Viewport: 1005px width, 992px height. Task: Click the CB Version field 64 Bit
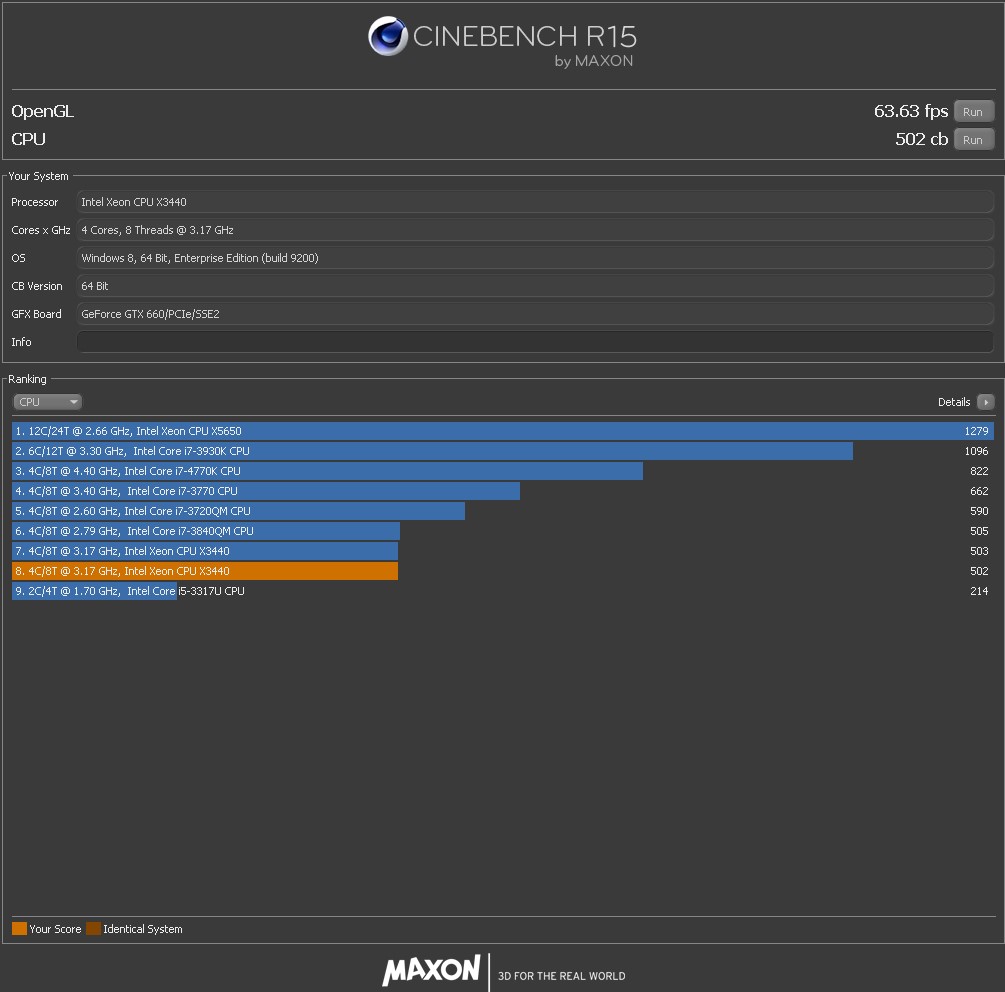[x=535, y=286]
